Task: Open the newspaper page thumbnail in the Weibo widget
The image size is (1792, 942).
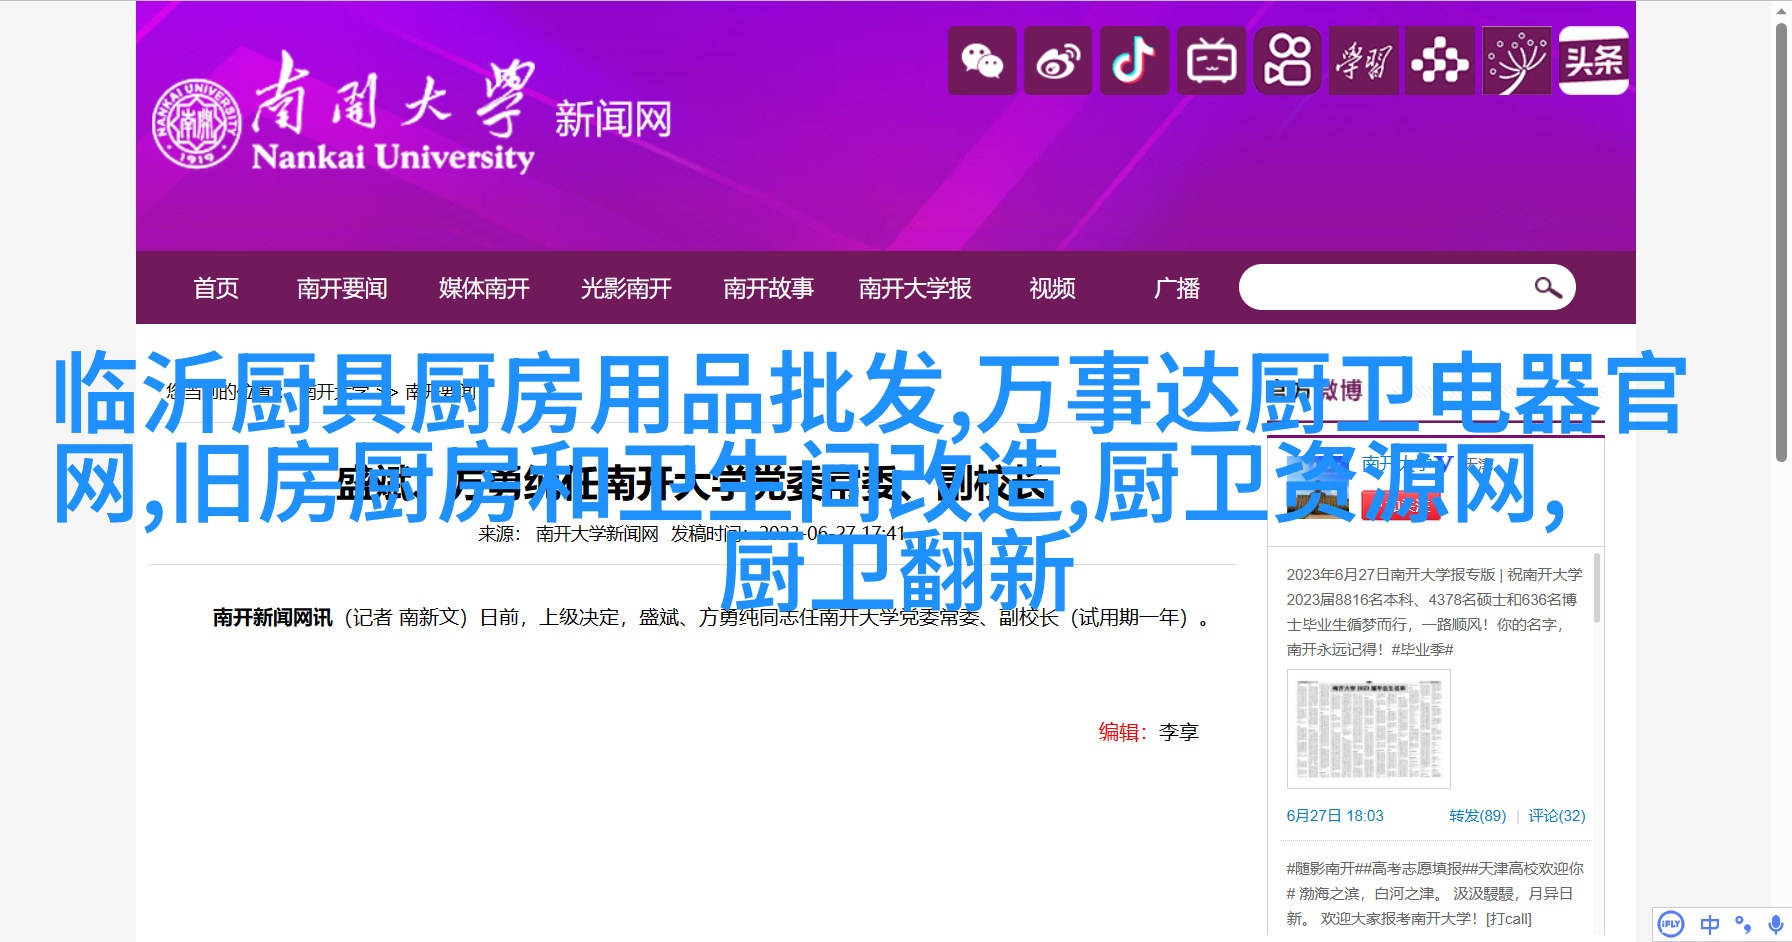Action: [x=1369, y=729]
